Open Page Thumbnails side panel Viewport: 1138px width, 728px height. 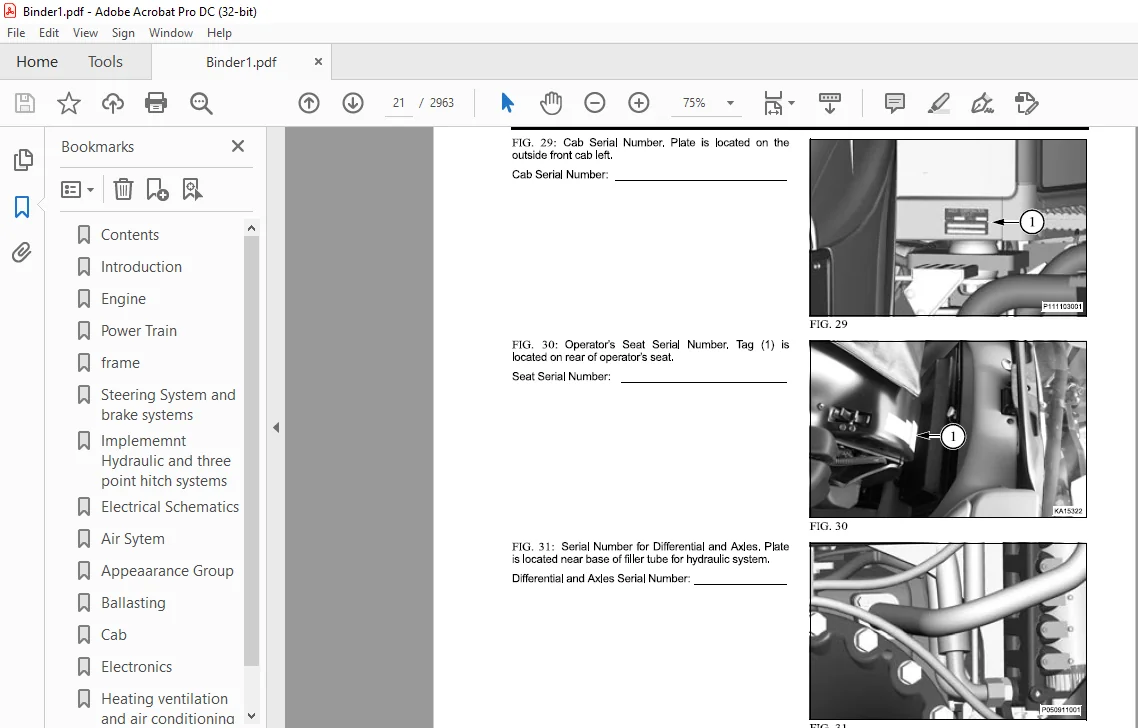pyautogui.click(x=22, y=160)
